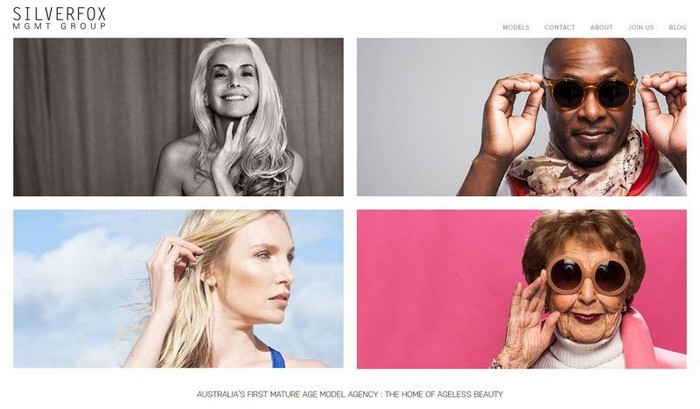Image resolution: width=700 pixels, height=409 pixels.
Task: Click the 'Australia's First Mature Age Model Agency' tagline
Action: 350,394
